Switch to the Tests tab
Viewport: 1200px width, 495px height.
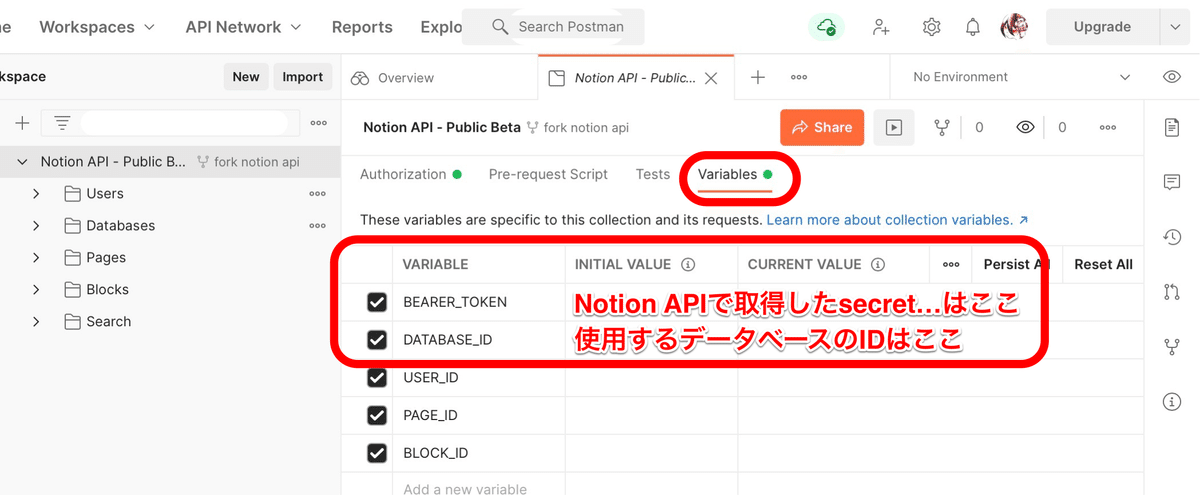pos(653,174)
